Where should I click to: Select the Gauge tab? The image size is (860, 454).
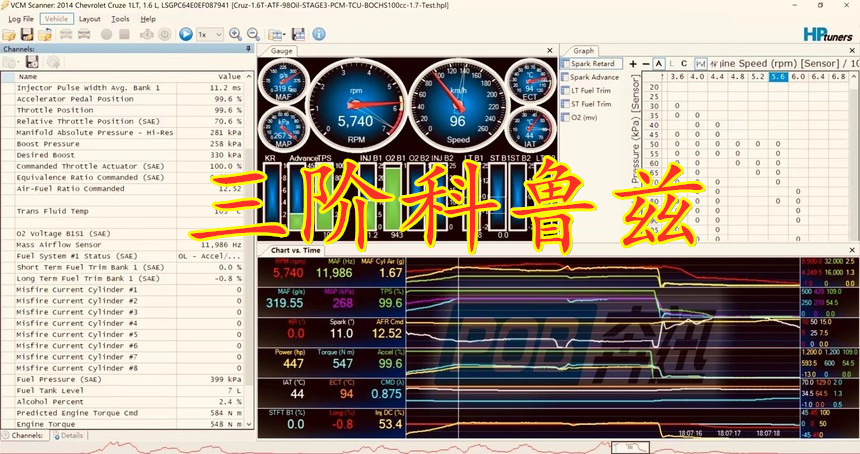coord(281,50)
